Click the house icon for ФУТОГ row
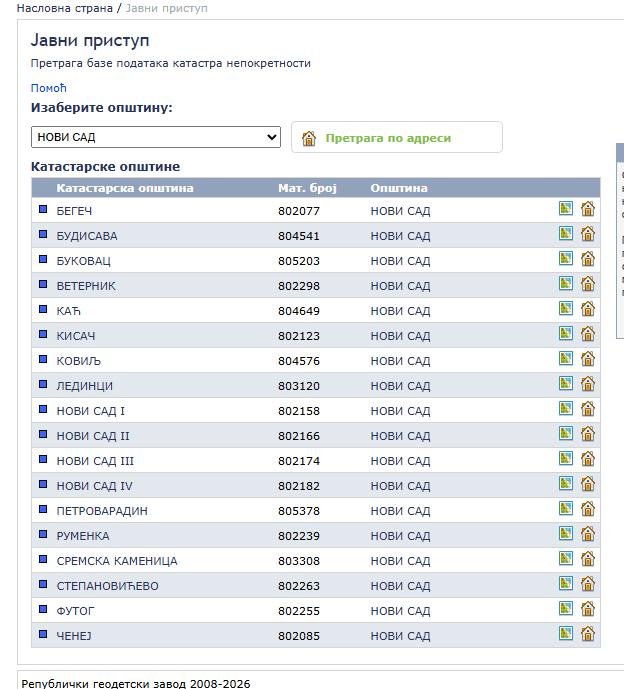 click(x=588, y=609)
